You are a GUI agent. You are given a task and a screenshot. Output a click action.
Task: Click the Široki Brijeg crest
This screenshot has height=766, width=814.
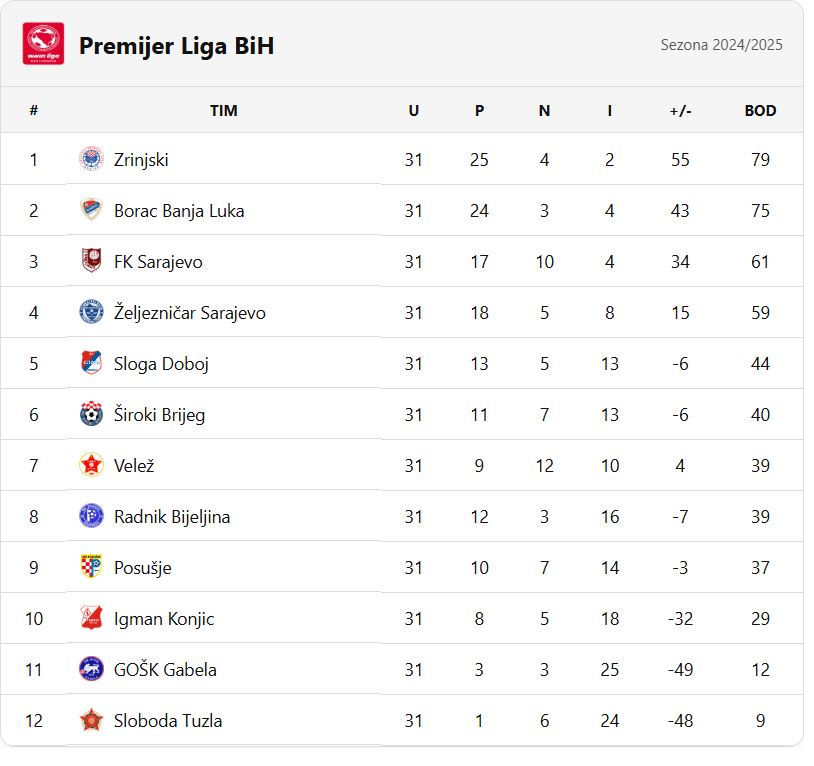[92, 415]
